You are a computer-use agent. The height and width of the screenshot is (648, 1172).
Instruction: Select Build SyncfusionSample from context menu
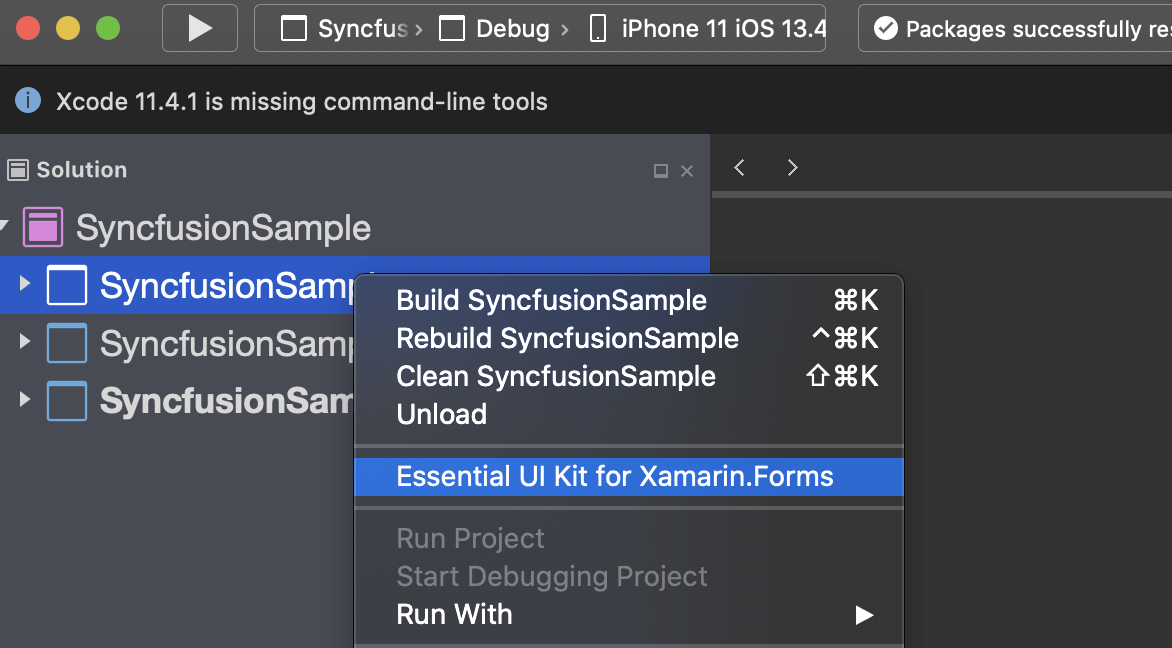tap(551, 300)
